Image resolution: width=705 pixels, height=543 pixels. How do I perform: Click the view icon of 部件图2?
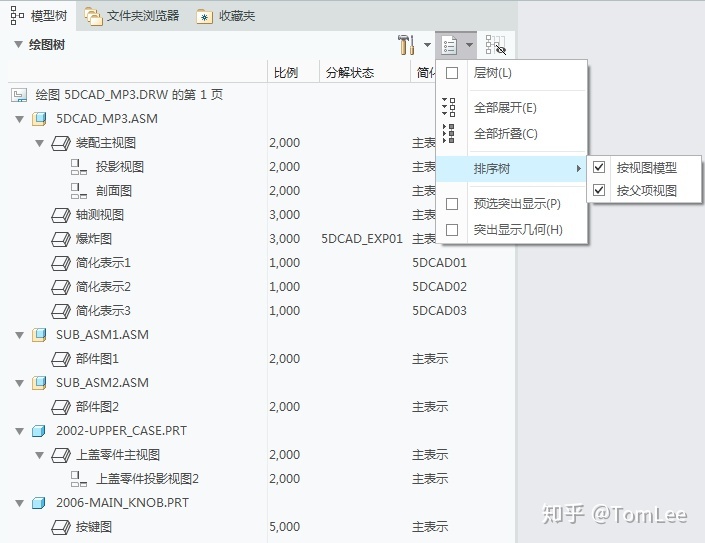pos(61,407)
